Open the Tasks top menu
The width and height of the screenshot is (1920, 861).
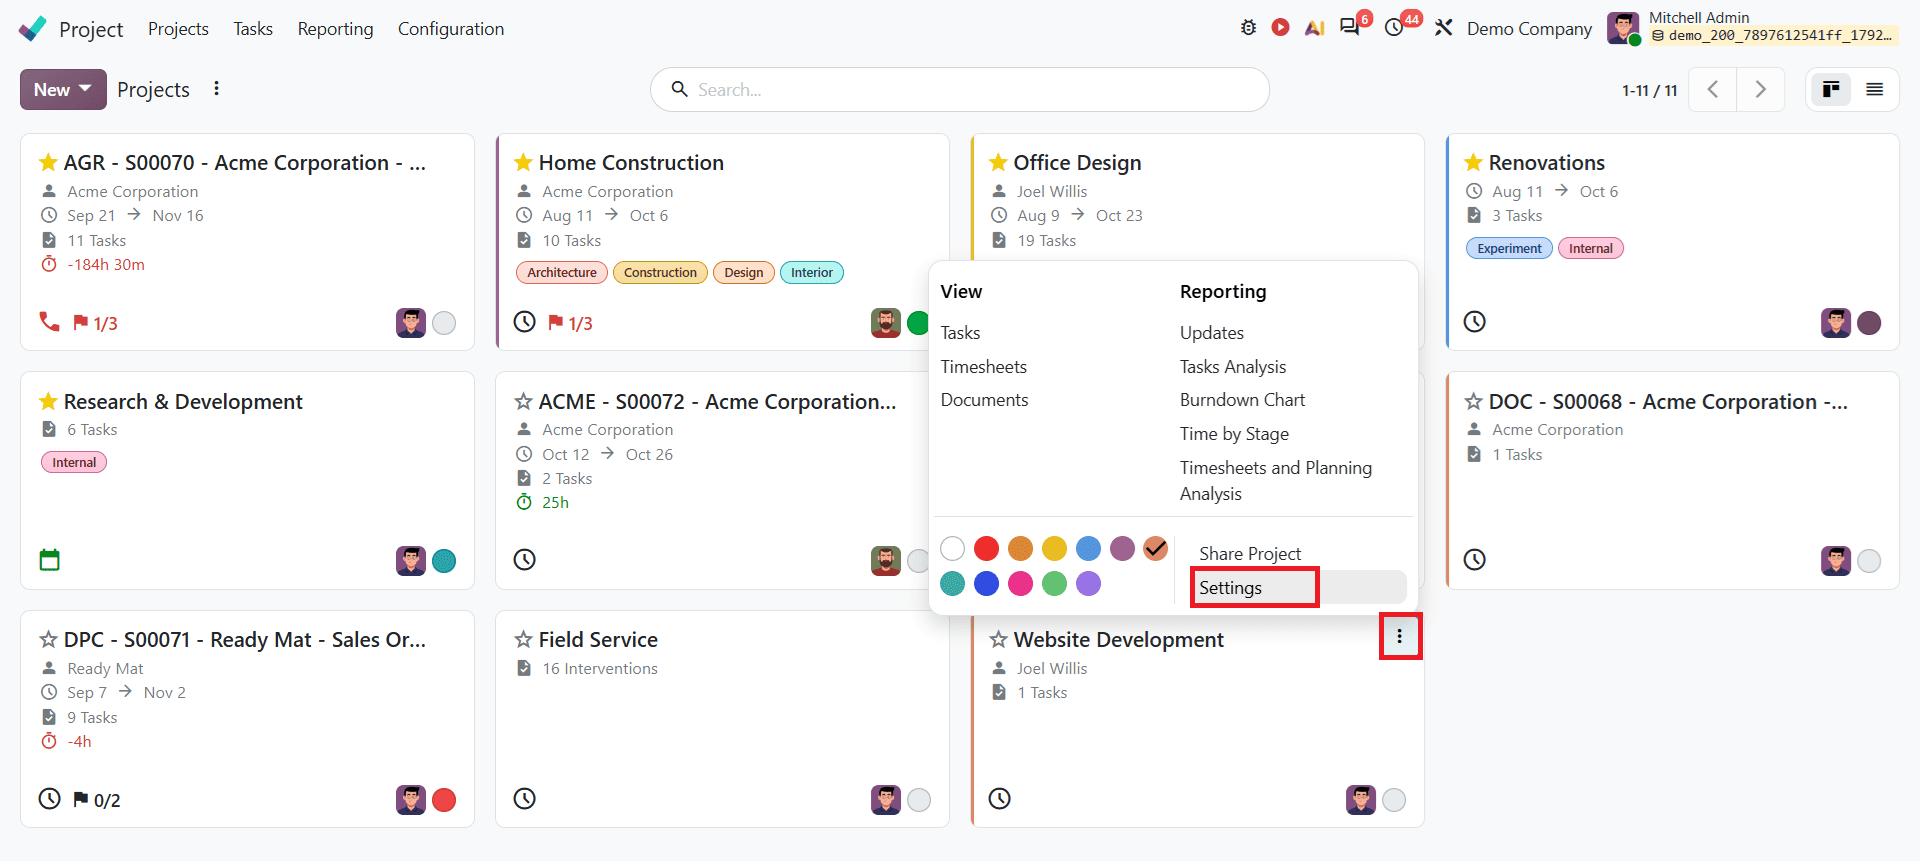click(x=253, y=29)
